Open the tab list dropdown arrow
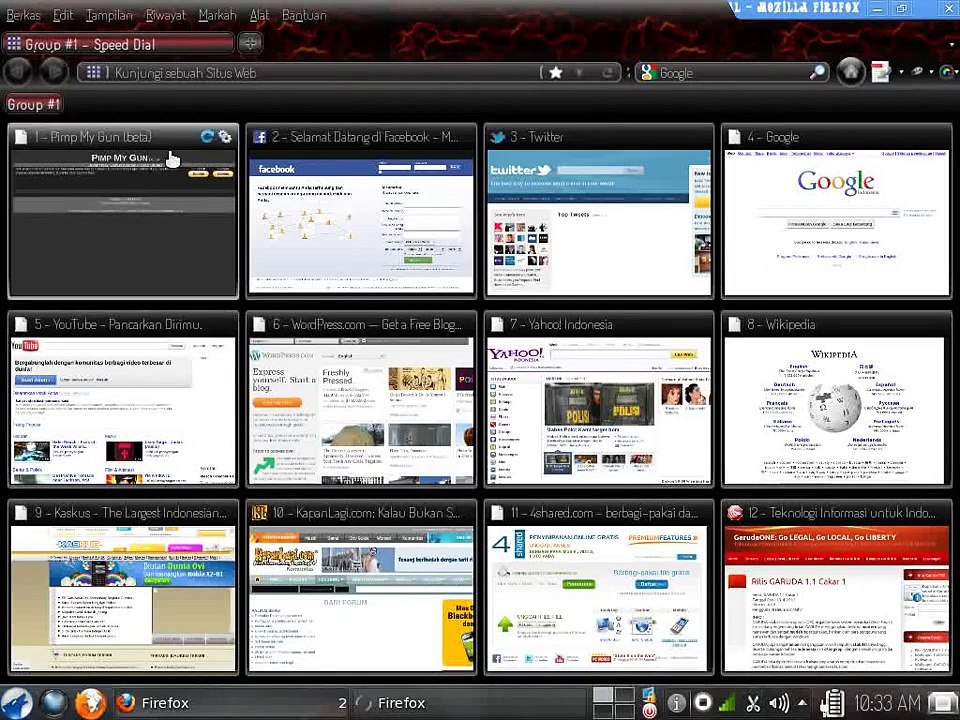Image resolution: width=960 pixels, height=720 pixels. tap(951, 44)
